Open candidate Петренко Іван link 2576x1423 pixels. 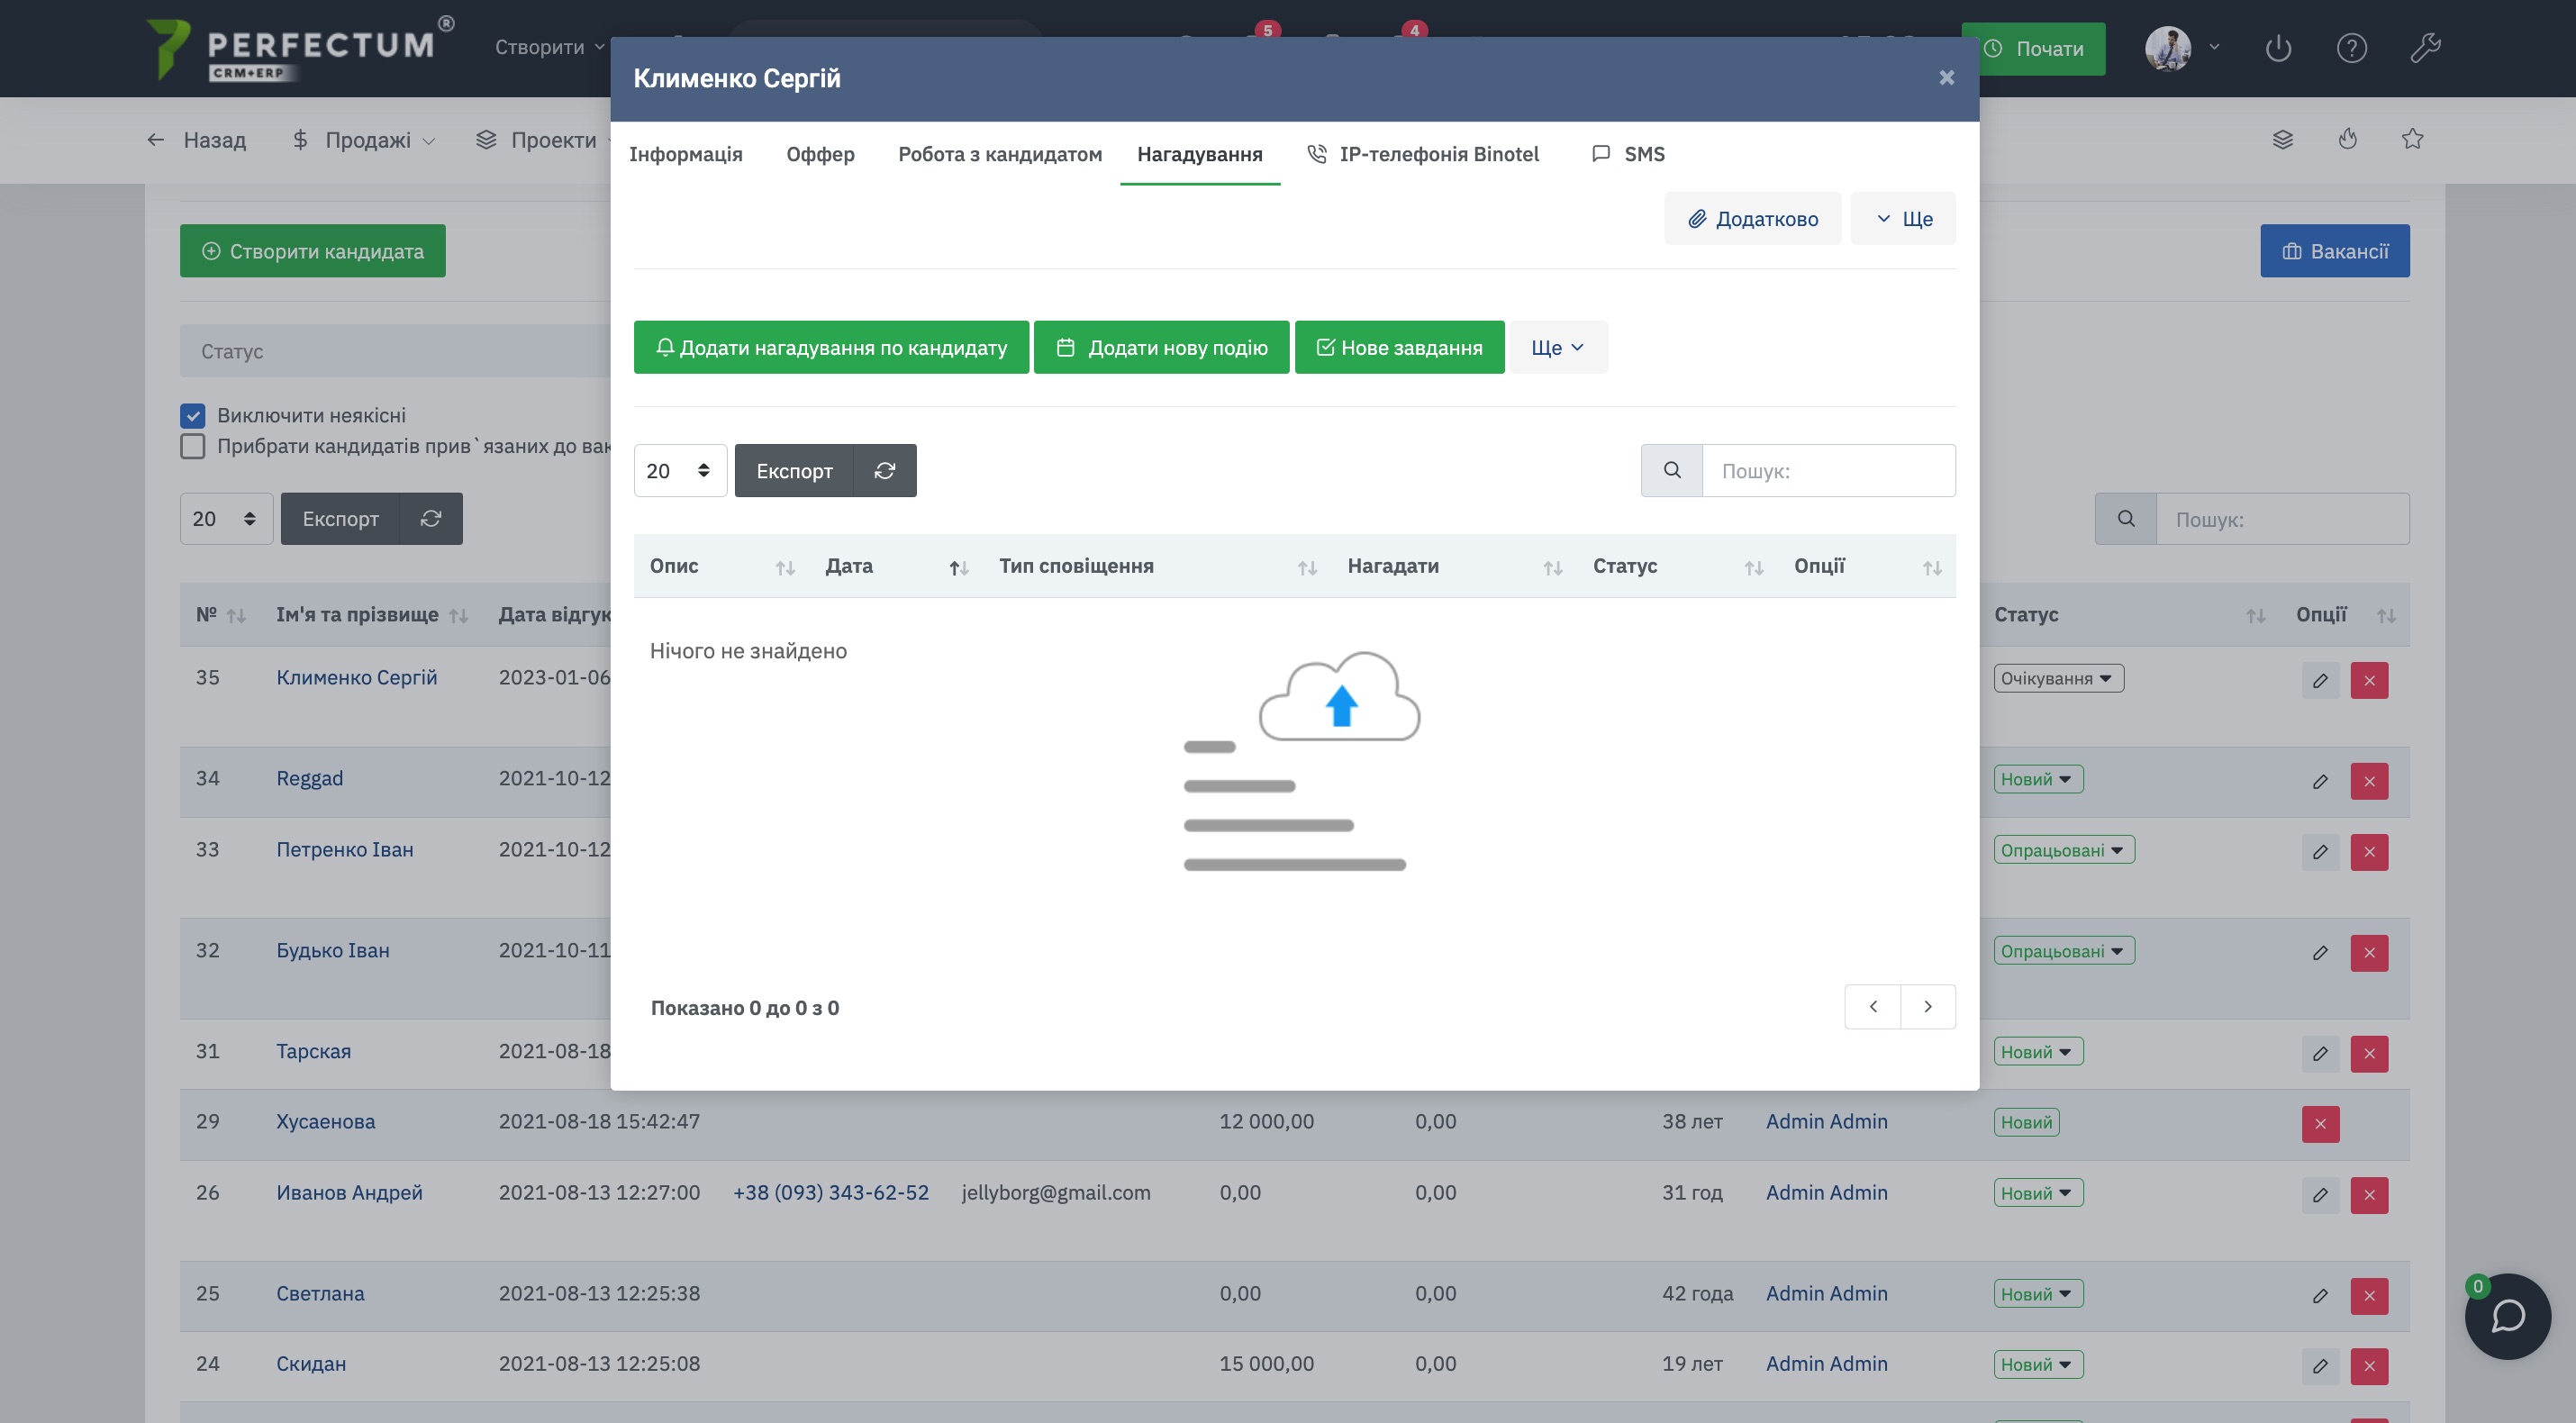pyautogui.click(x=345, y=849)
